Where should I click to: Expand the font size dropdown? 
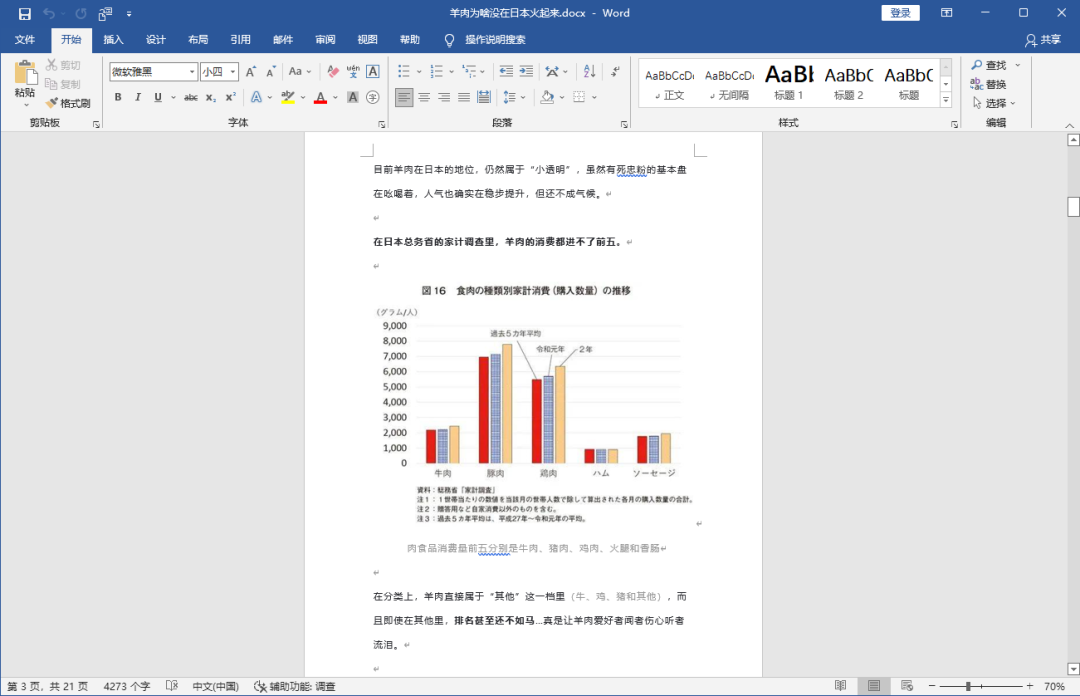233,72
